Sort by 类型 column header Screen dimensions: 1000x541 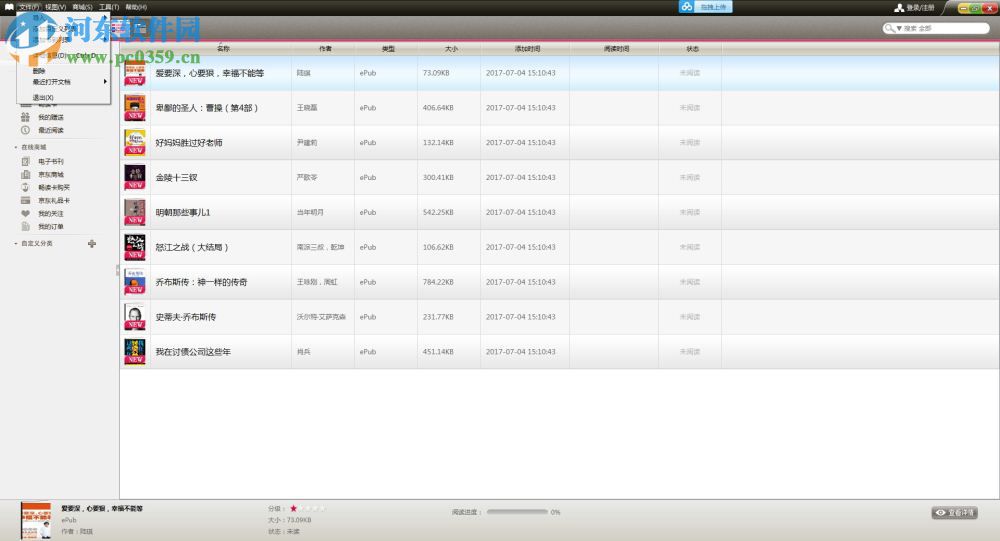(x=388, y=48)
